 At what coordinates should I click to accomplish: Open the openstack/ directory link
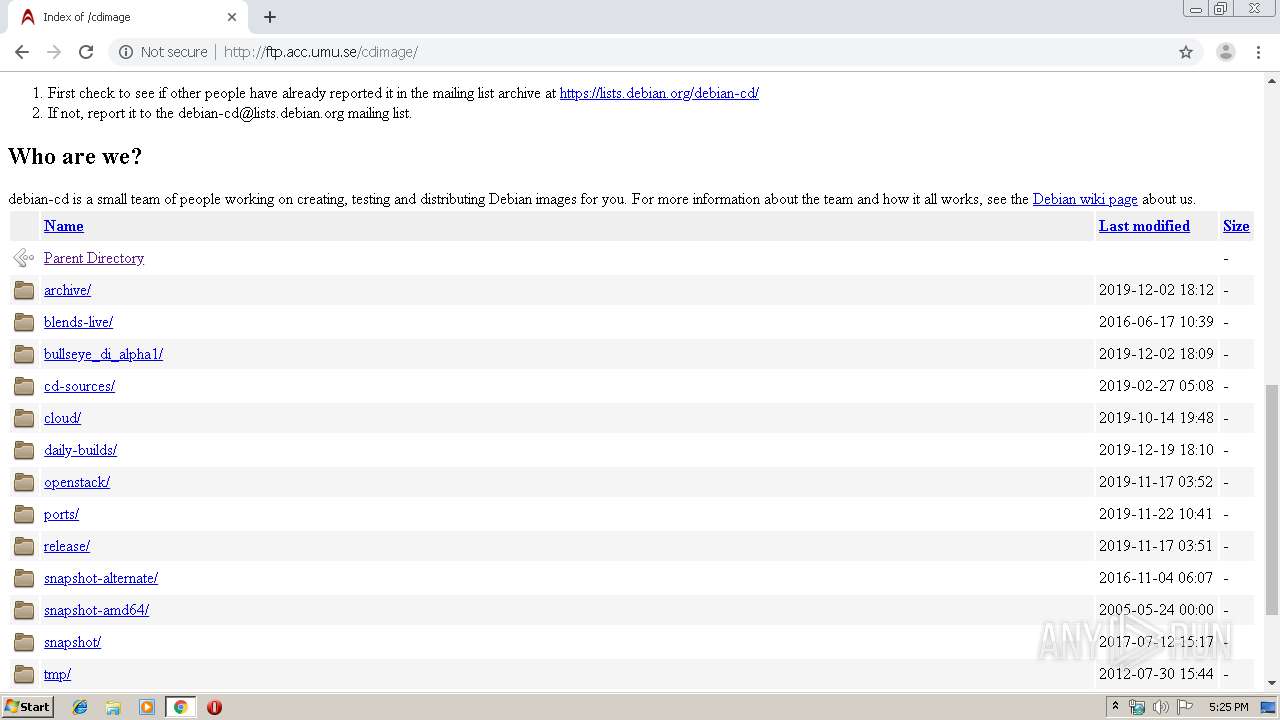pyautogui.click(x=77, y=482)
